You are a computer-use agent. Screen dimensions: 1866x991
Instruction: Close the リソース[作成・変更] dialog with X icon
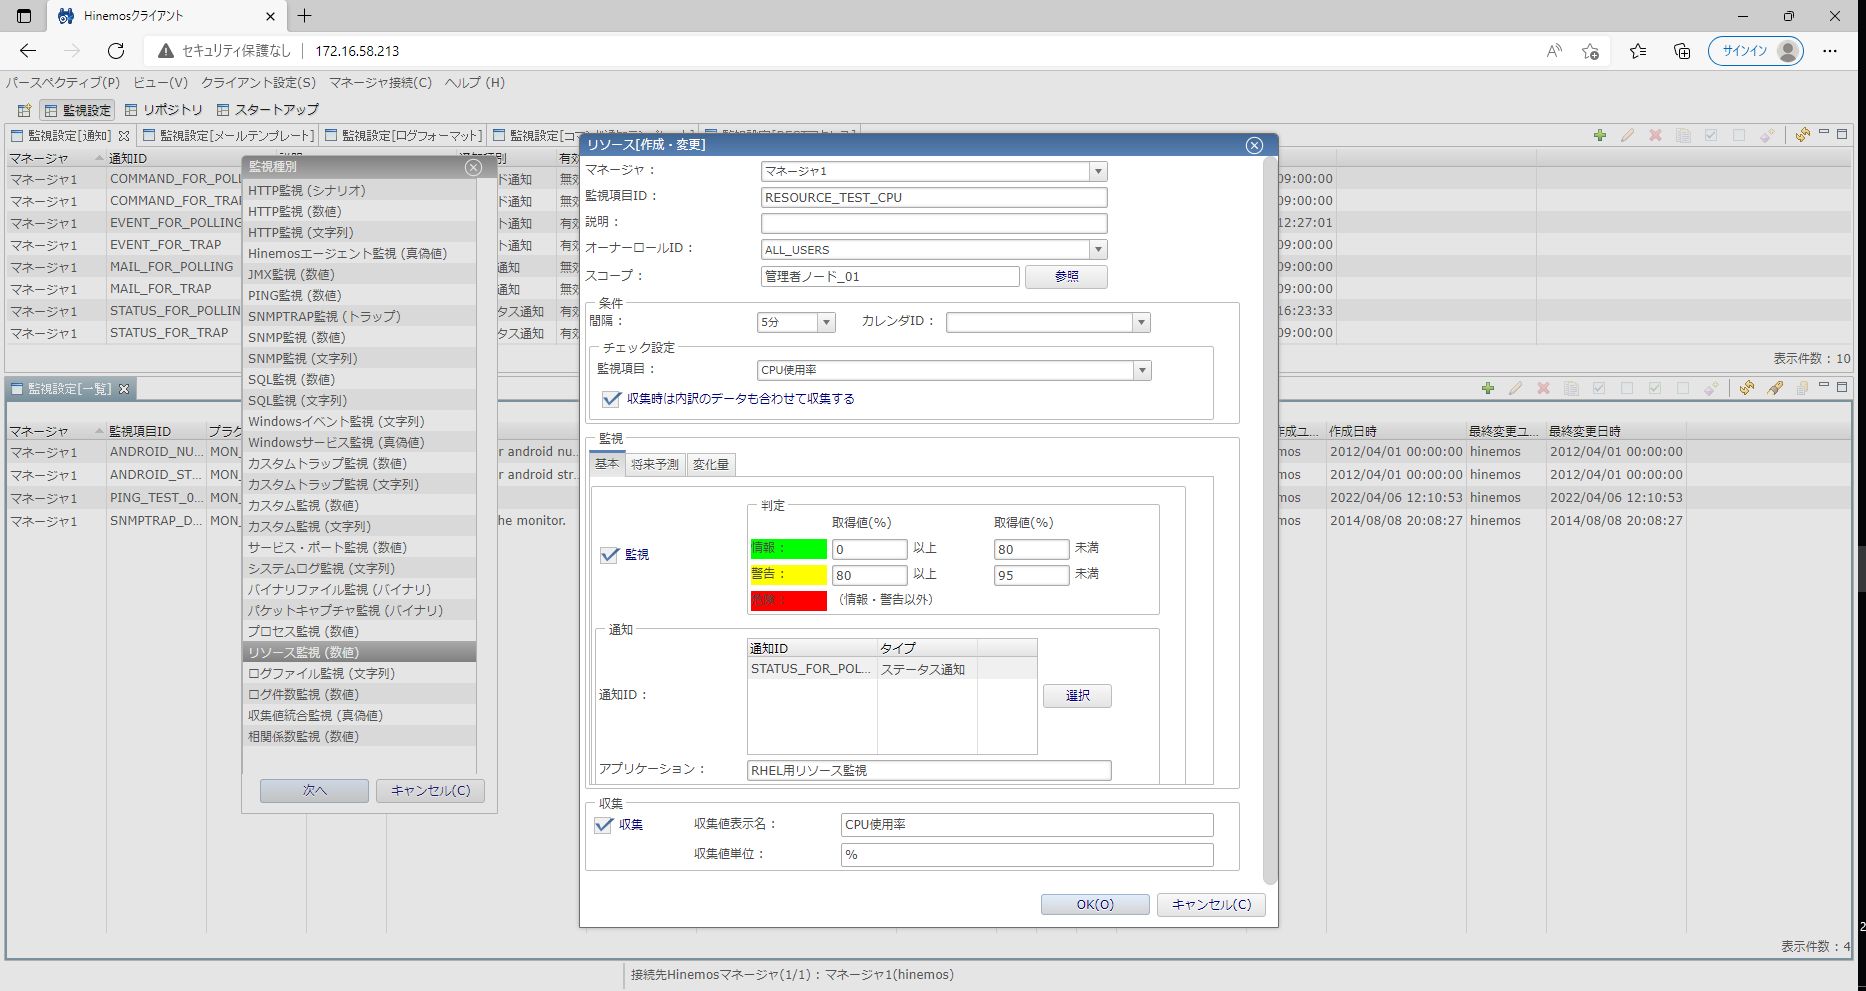click(1254, 145)
